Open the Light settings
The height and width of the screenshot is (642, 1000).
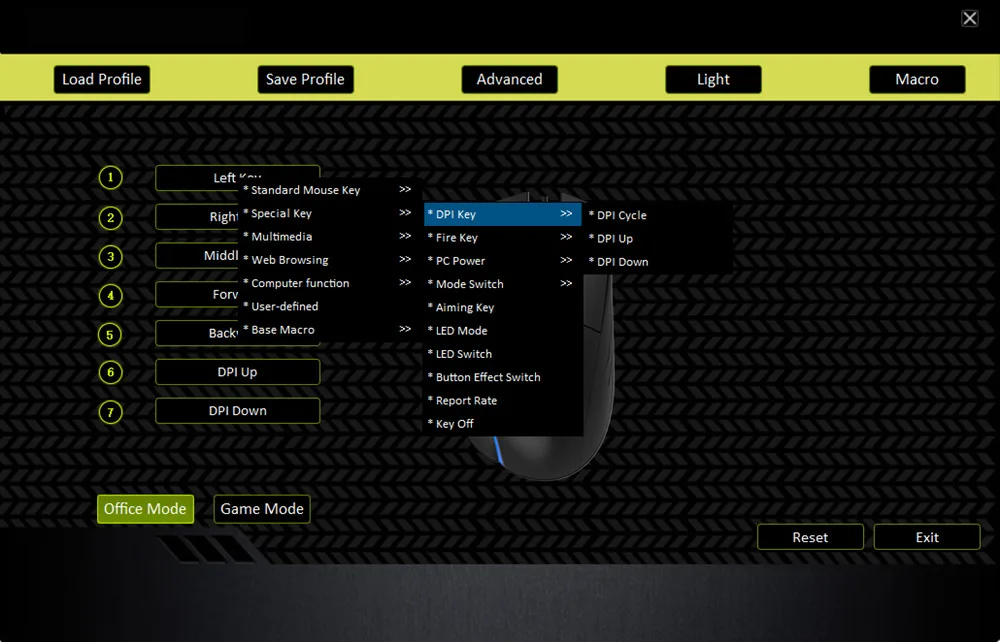pyautogui.click(x=713, y=79)
